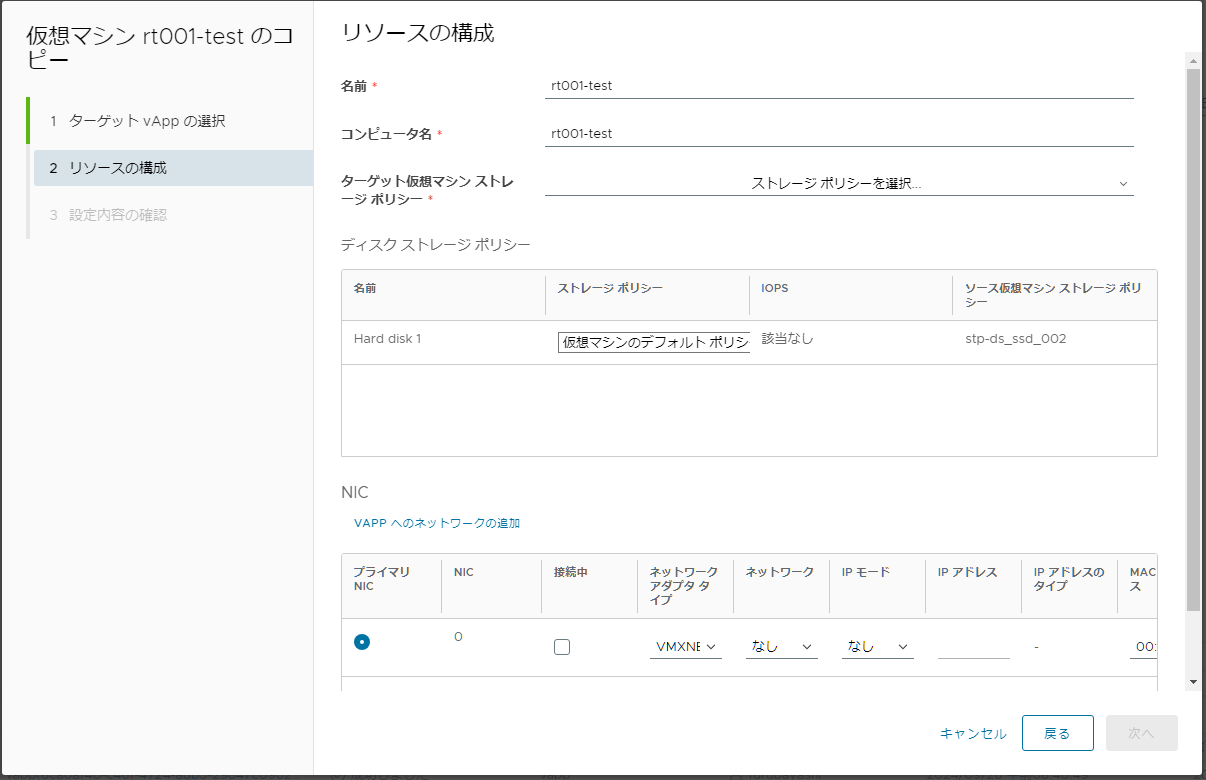Click the vertical scrollbar thumb
The image size is (1206, 780).
tap(1192, 340)
